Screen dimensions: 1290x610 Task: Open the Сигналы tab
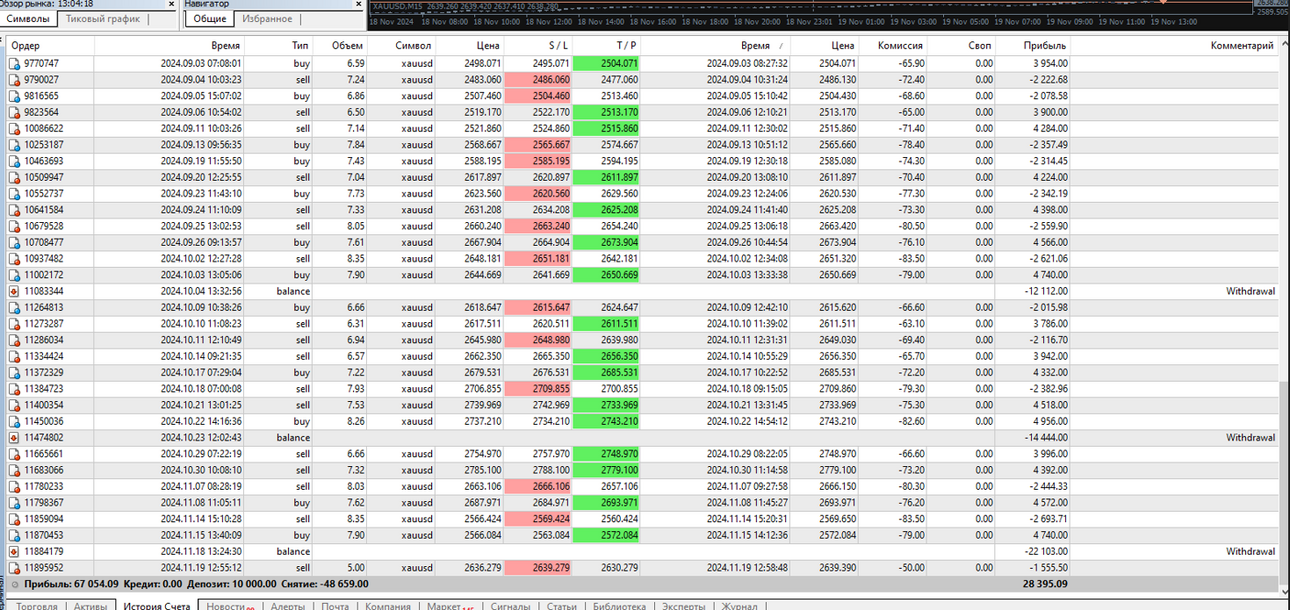(510, 605)
